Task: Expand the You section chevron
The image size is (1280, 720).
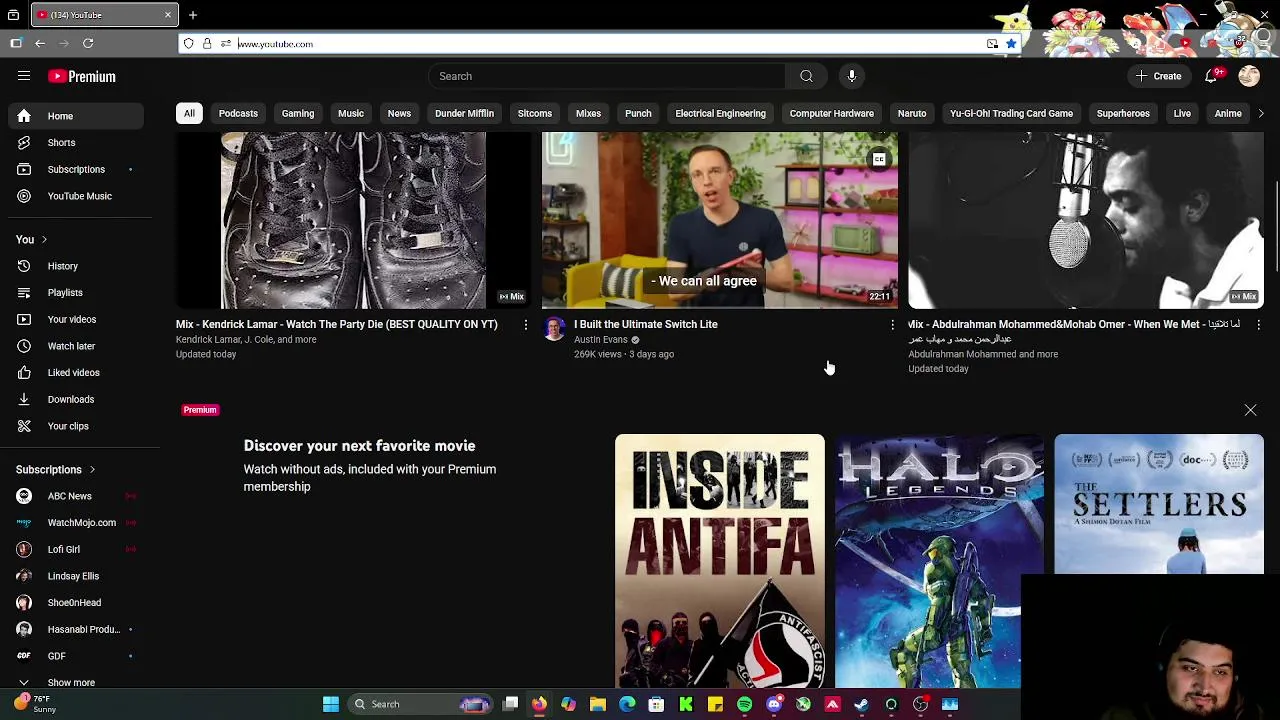Action: (44, 240)
